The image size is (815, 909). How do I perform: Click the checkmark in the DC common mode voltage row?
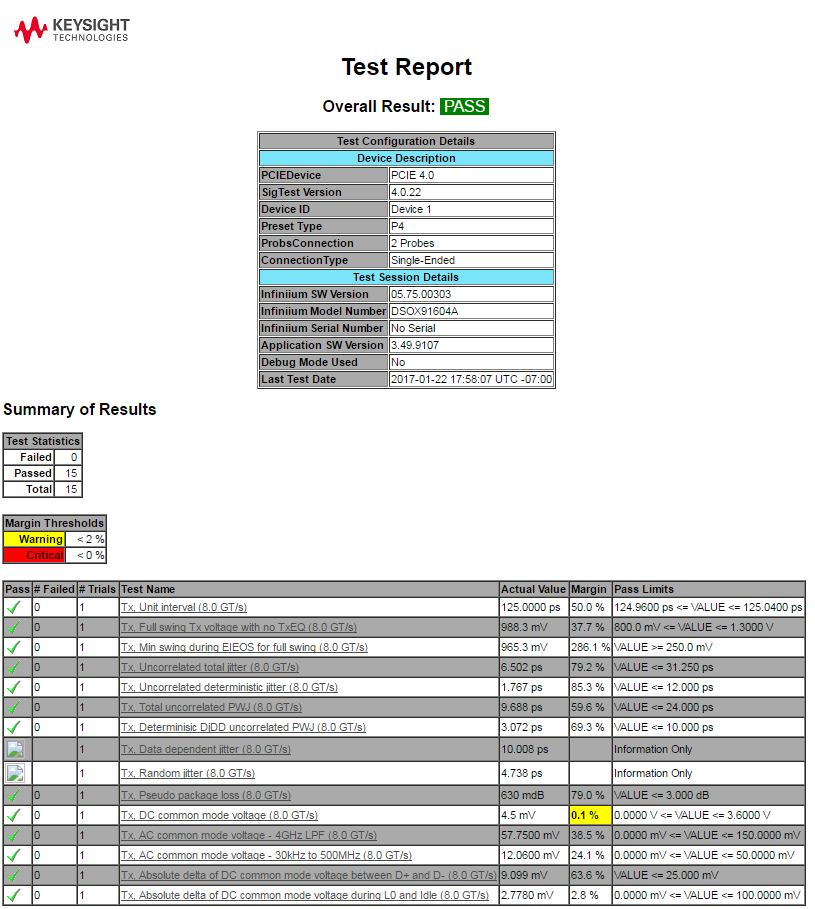coord(14,815)
